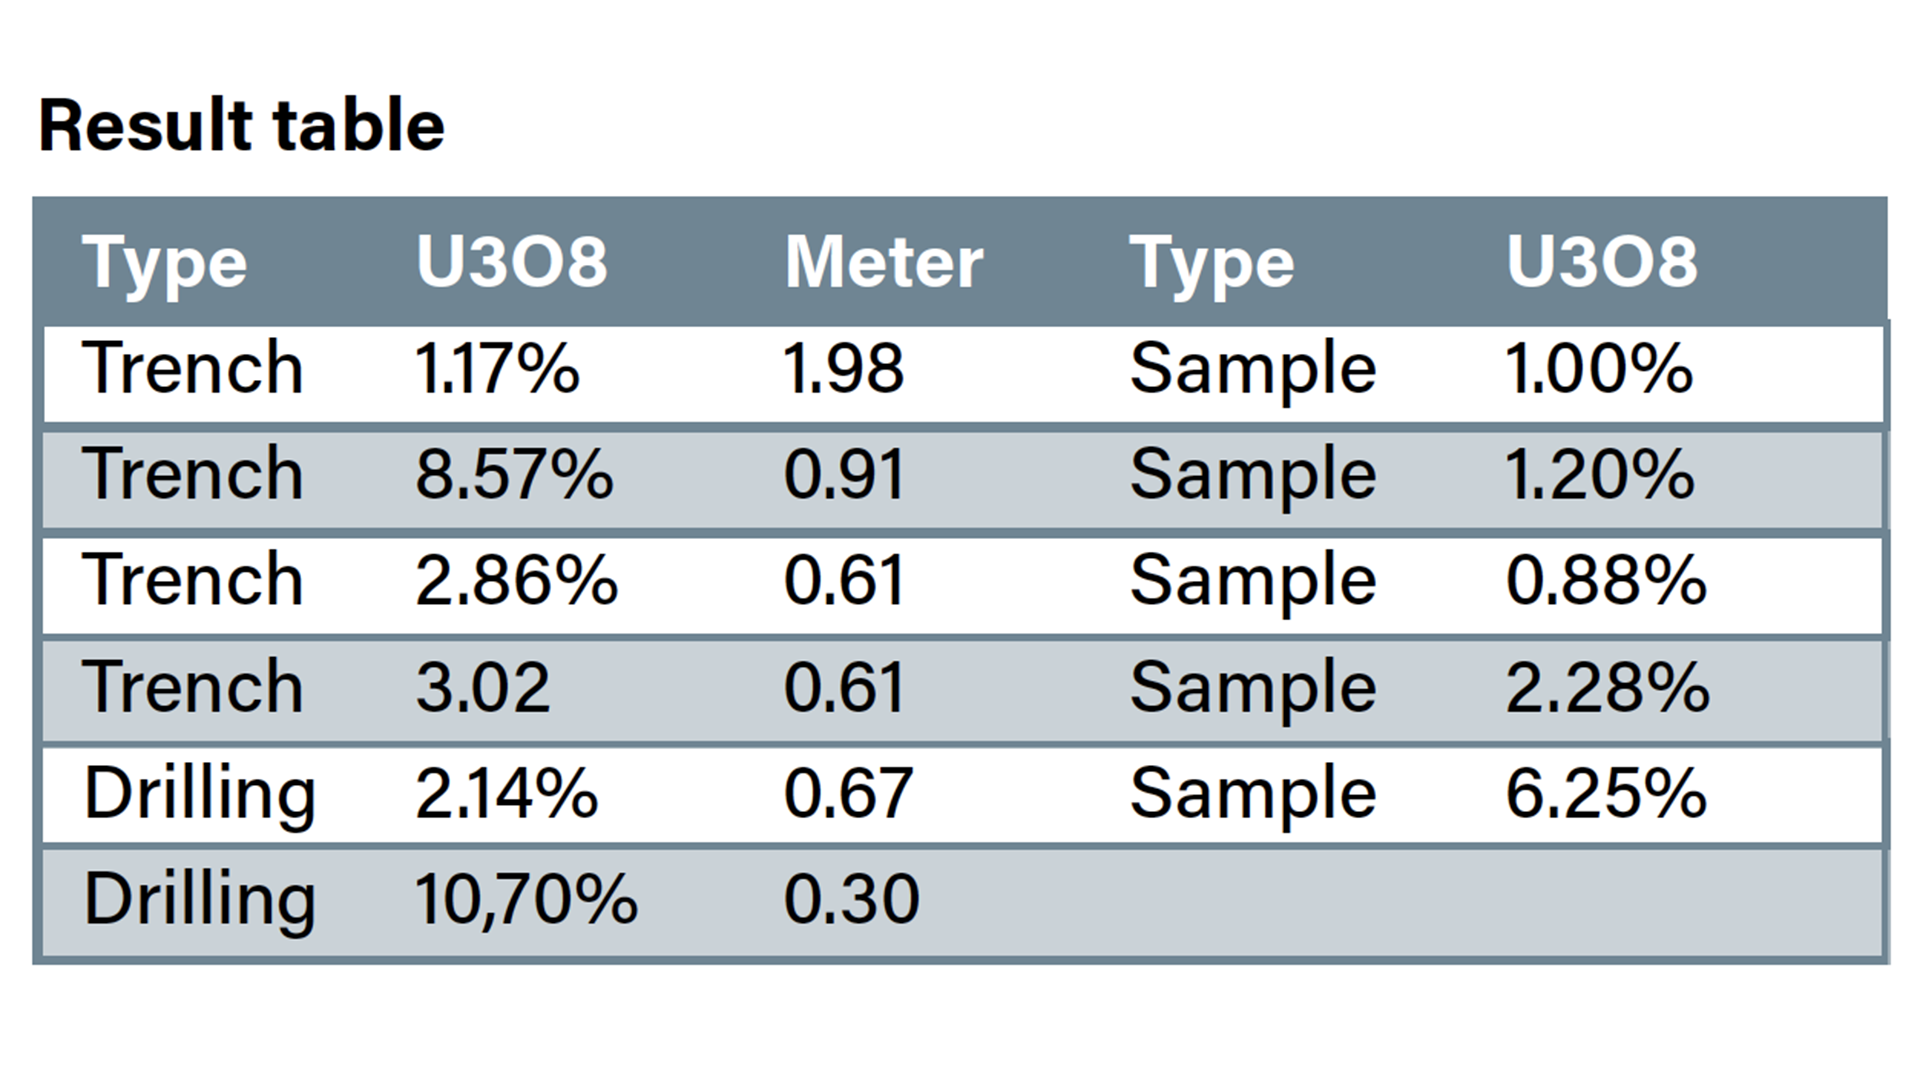Click the 0.67 meter value
The image size is (1920, 1080).
[x=847, y=793]
